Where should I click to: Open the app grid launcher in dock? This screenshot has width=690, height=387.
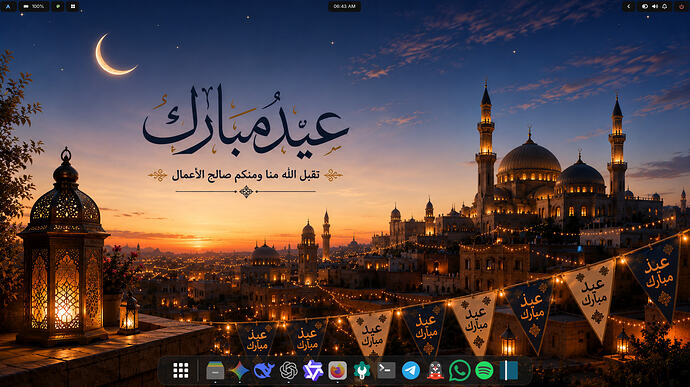[180, 371]
